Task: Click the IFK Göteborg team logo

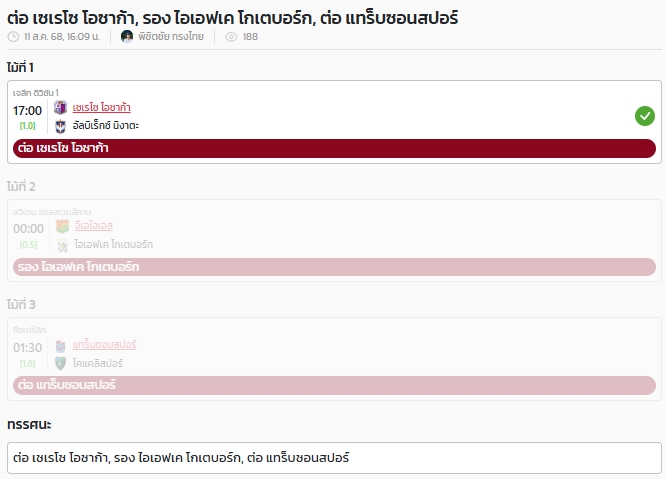Action: [62, 245]
